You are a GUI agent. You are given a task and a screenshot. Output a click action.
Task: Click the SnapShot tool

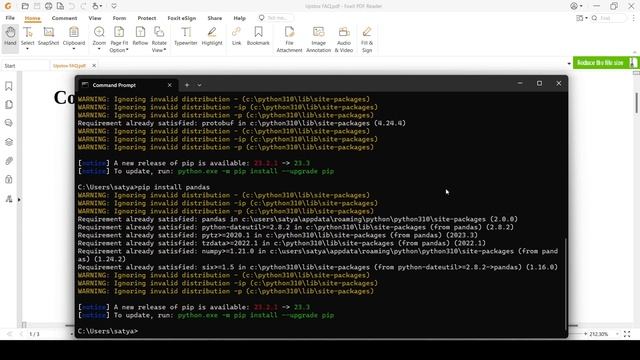point(48,36)
